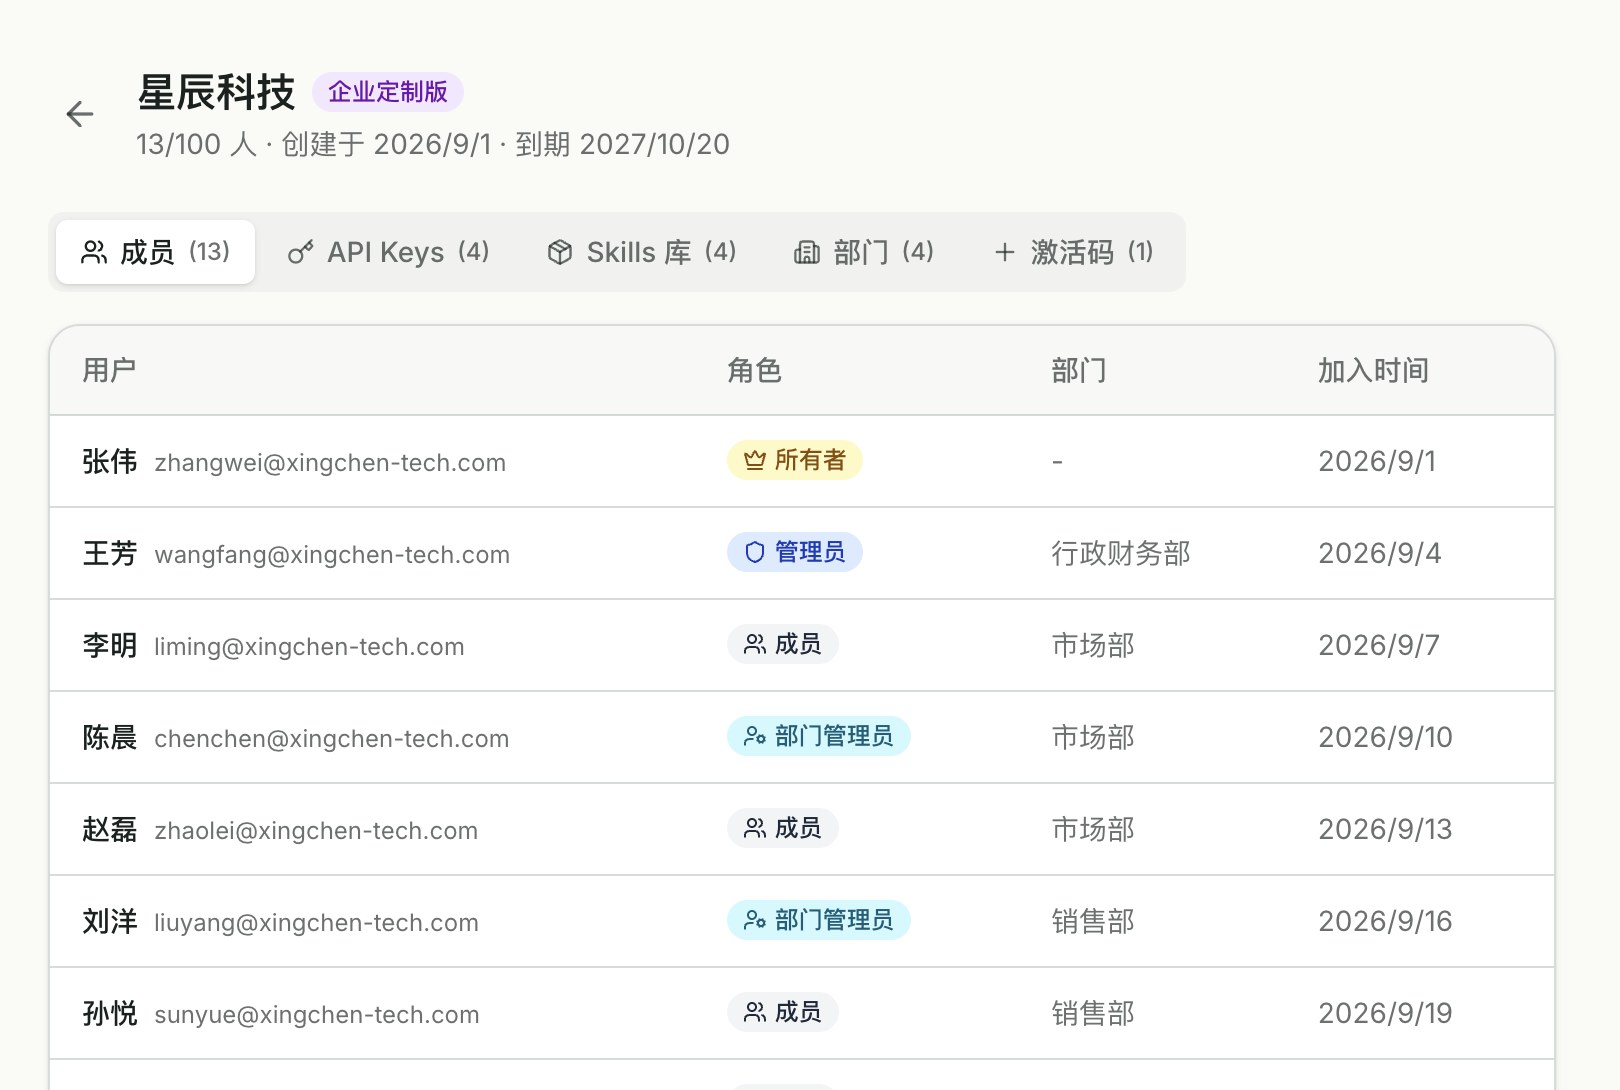Open the Skills 库 tab

(x=641, y=252)
